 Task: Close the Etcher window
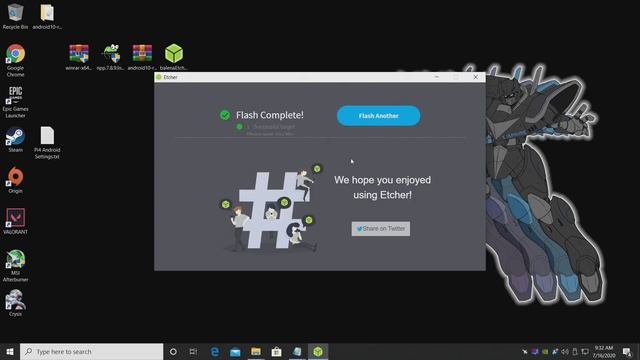(476, 77)
